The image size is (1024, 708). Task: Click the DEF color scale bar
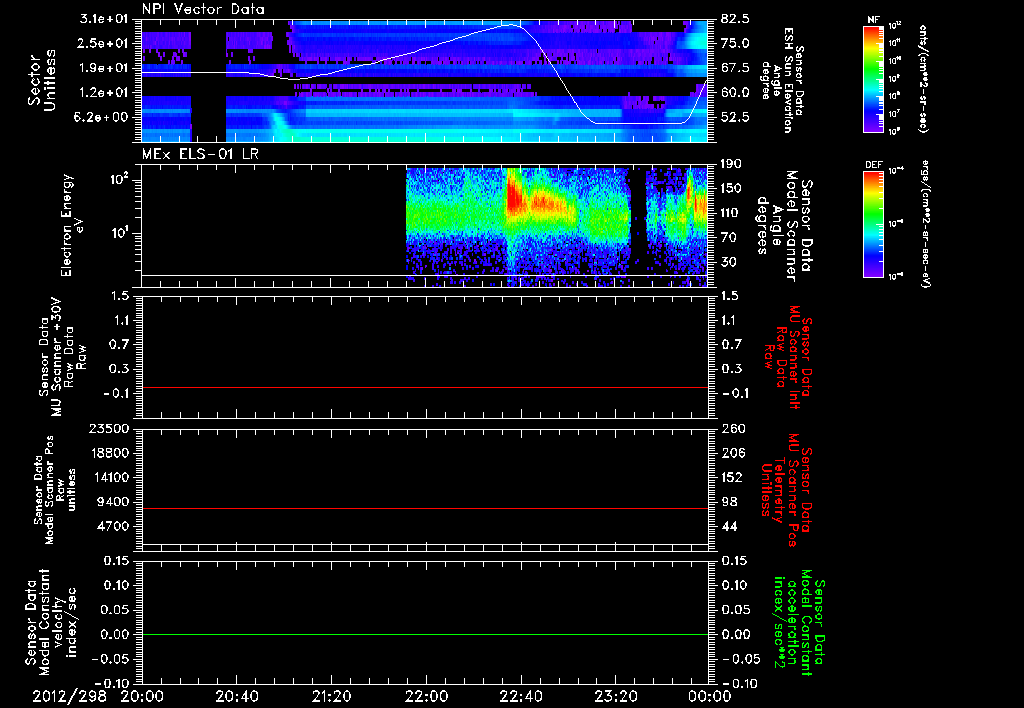[x=874, y=224]
